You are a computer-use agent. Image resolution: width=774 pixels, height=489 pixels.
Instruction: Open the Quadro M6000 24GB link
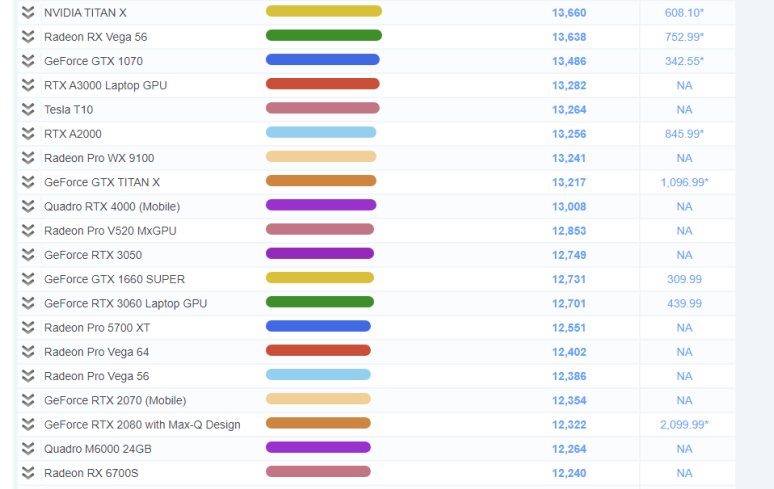coord(98,449)
